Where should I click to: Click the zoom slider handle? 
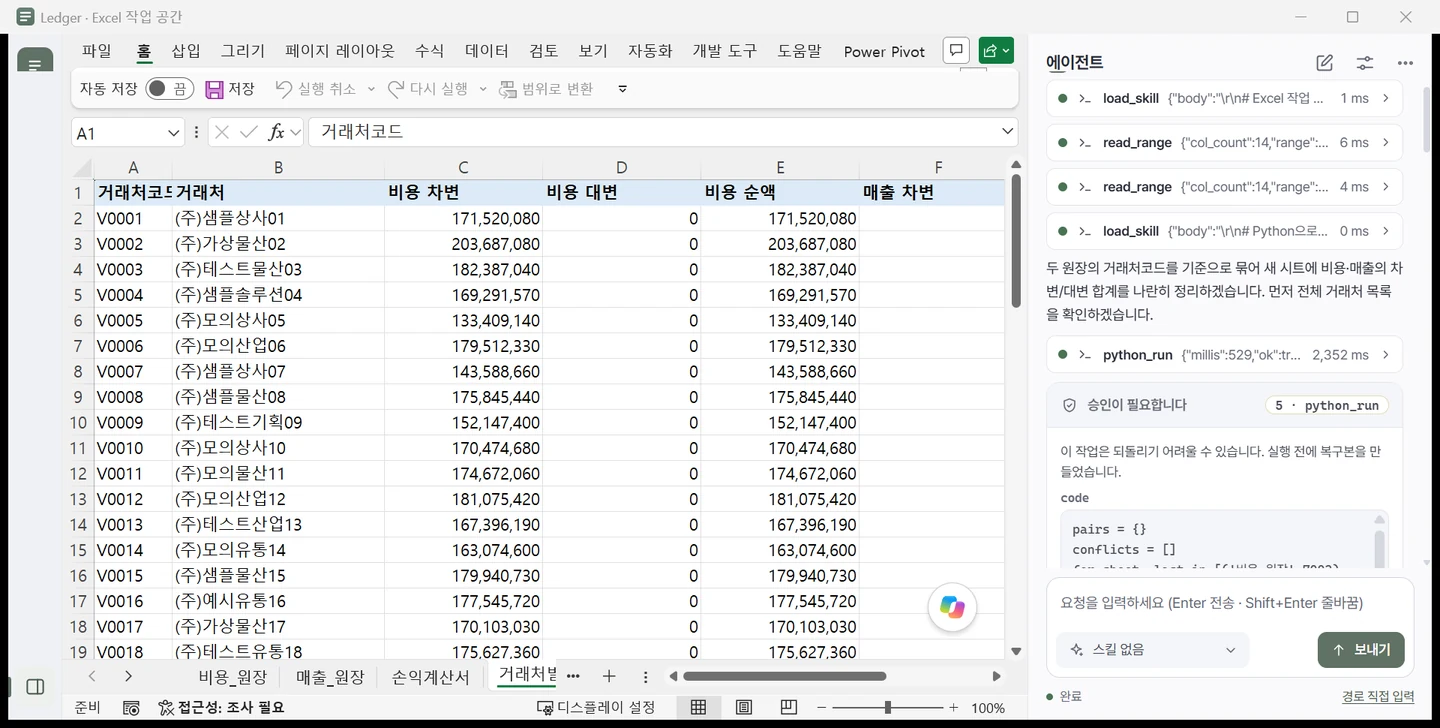click(888, 708)
